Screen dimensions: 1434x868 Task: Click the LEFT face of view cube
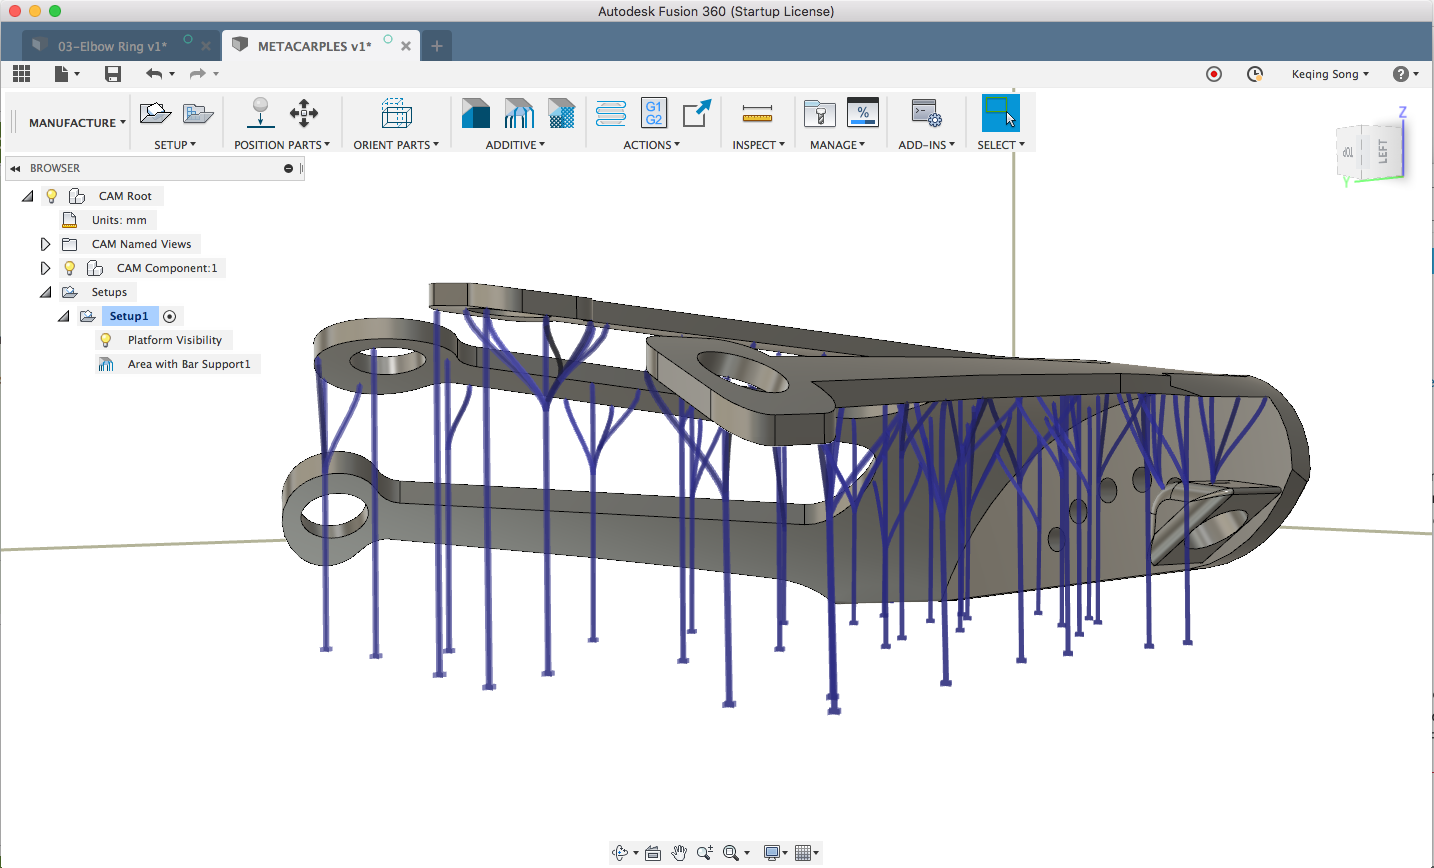1384,151
